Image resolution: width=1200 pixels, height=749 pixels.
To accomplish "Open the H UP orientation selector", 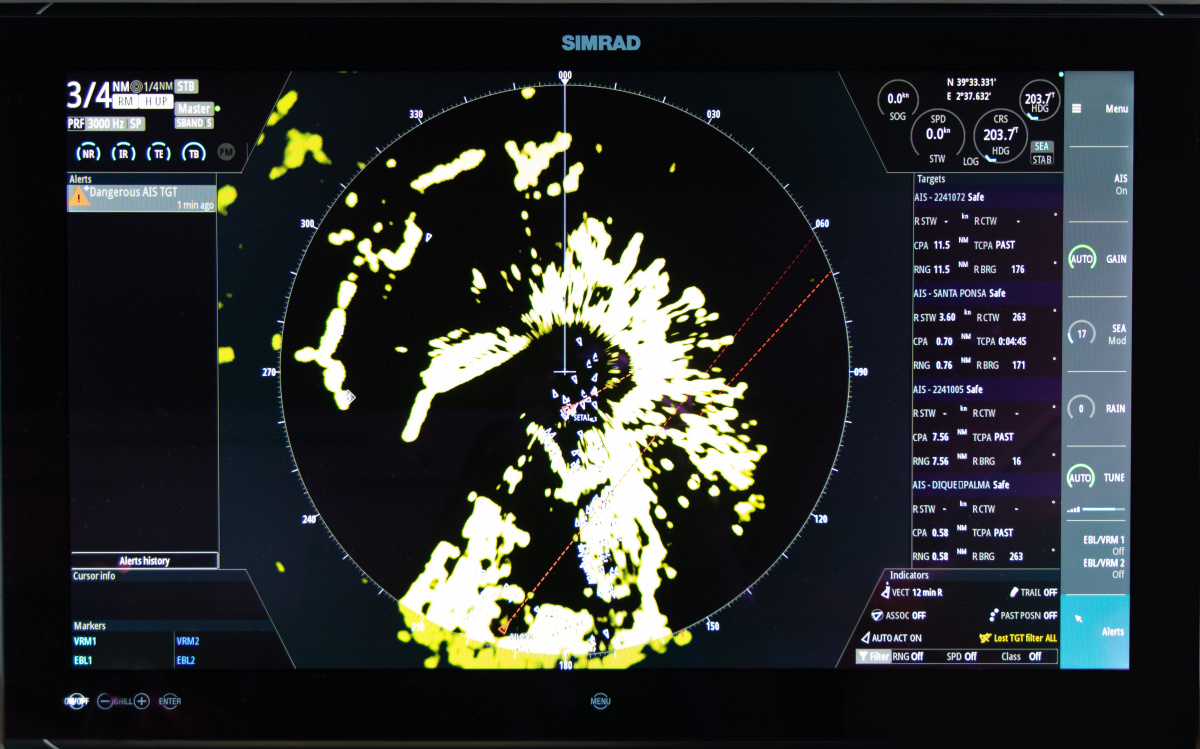I will (154, 102).
